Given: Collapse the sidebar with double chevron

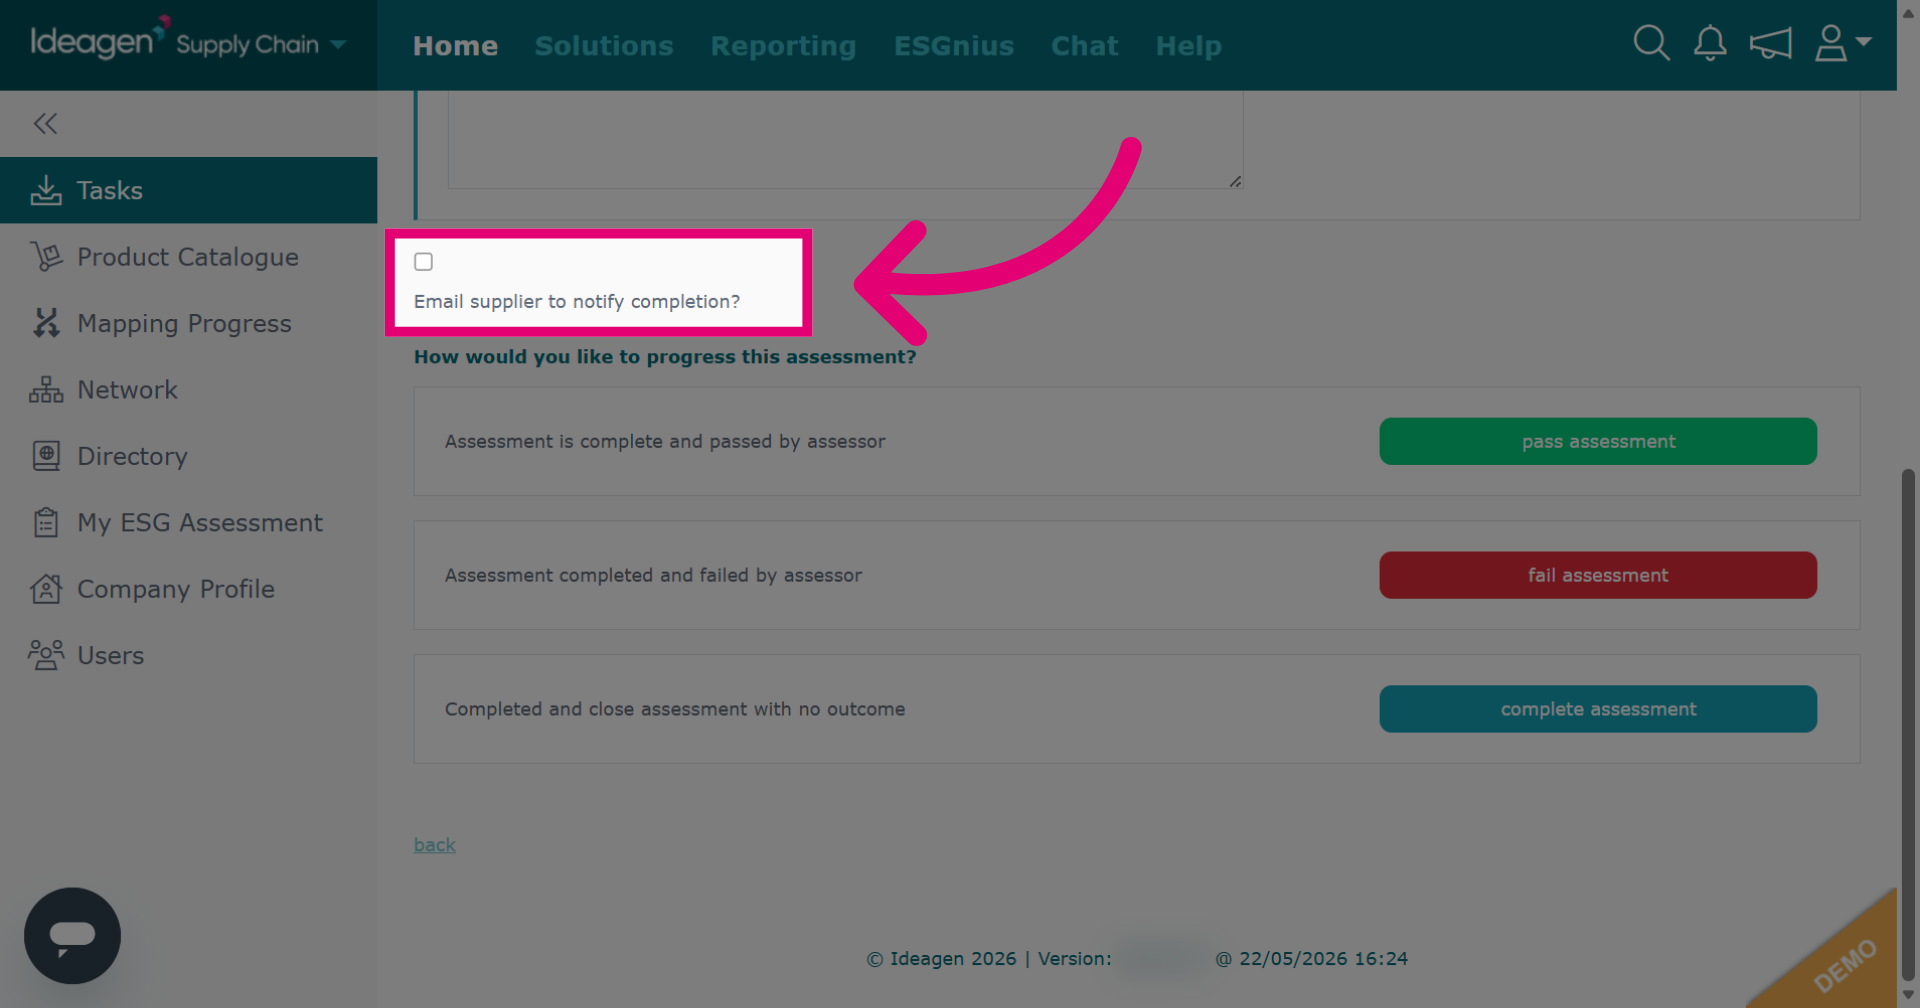Looking at the screenshot, I should (x=45, y=123).
